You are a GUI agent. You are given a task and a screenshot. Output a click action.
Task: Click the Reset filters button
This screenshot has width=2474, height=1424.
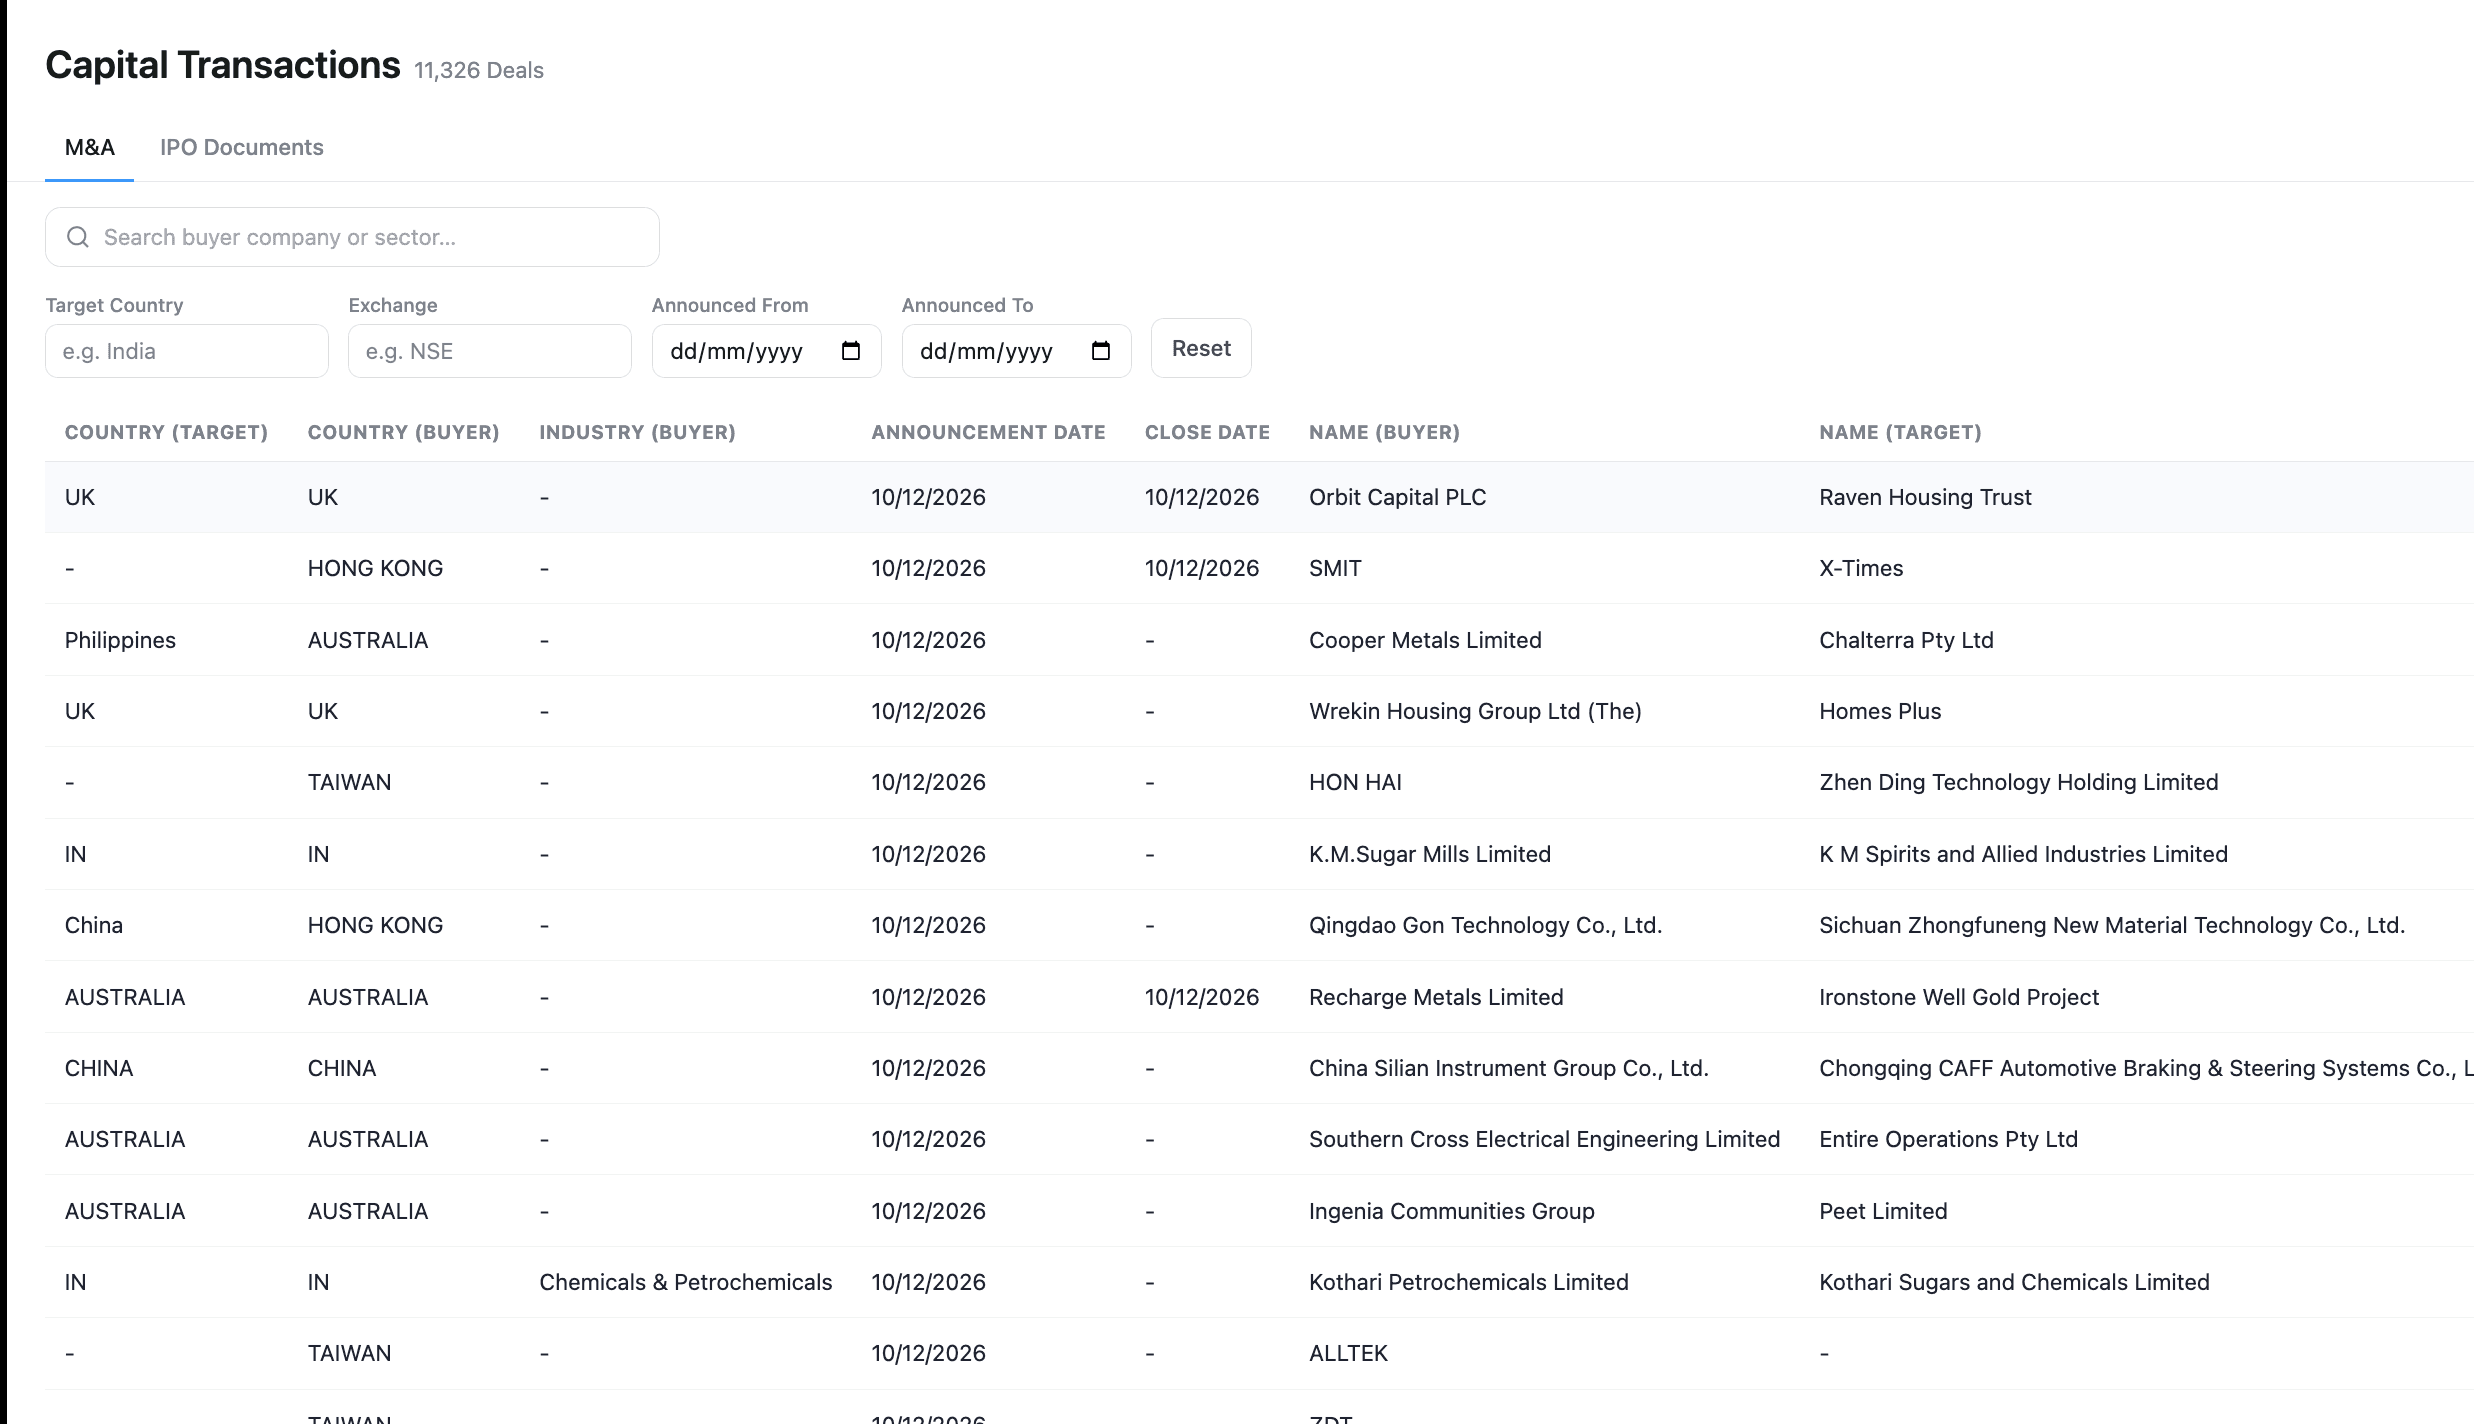point(1201,348)
